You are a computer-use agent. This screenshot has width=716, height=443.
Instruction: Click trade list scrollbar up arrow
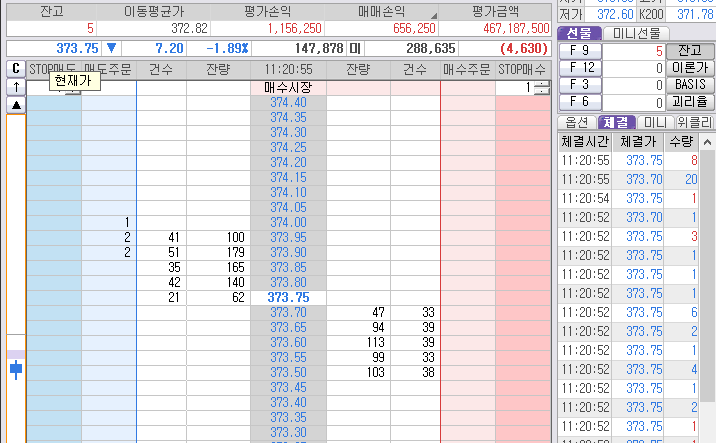707,142
